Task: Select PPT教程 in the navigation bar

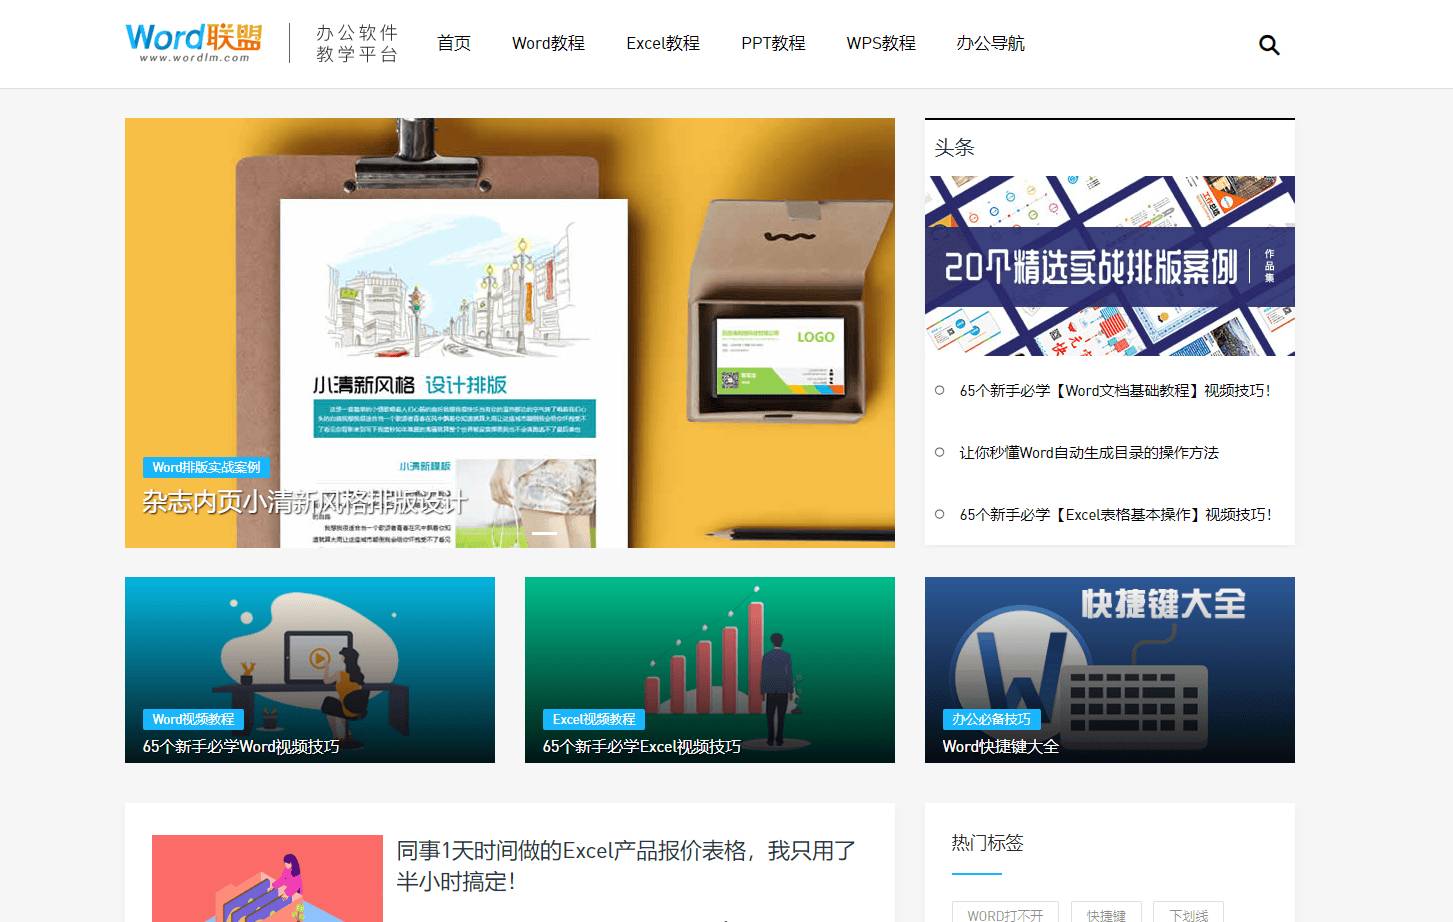Action: coord(772,43)
